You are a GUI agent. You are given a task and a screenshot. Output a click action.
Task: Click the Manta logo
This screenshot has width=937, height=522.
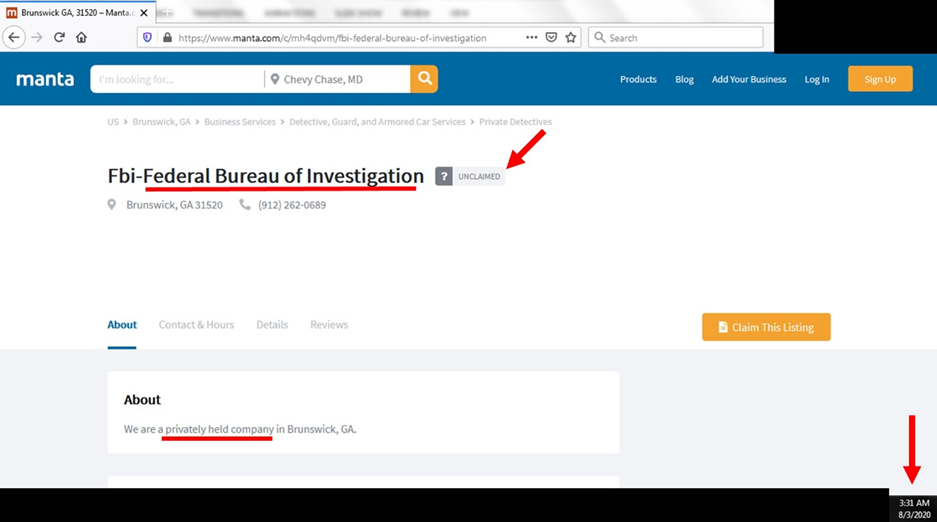[x=45, y=79]
